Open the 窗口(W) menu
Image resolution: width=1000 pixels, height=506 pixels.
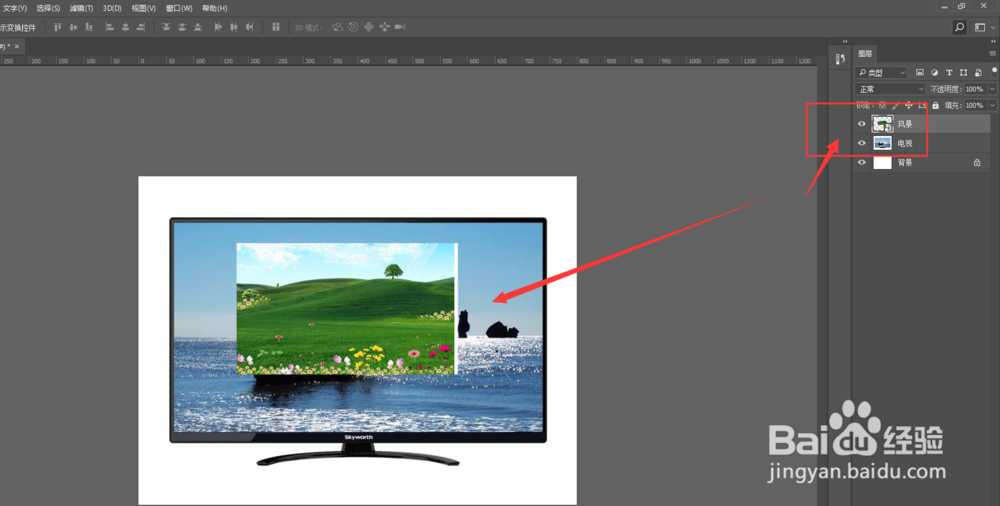click(179, 8)
